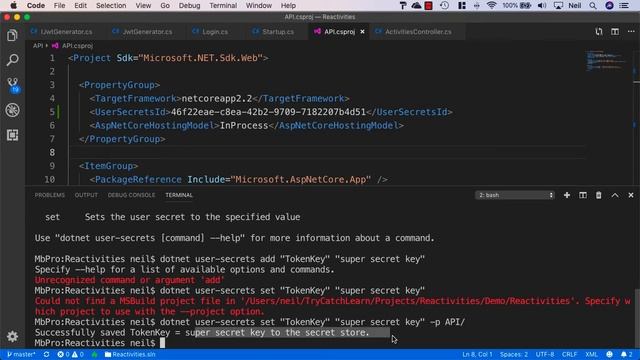Split the editor to the right
This screenshot has width=640, height=360.
point(615,31)
